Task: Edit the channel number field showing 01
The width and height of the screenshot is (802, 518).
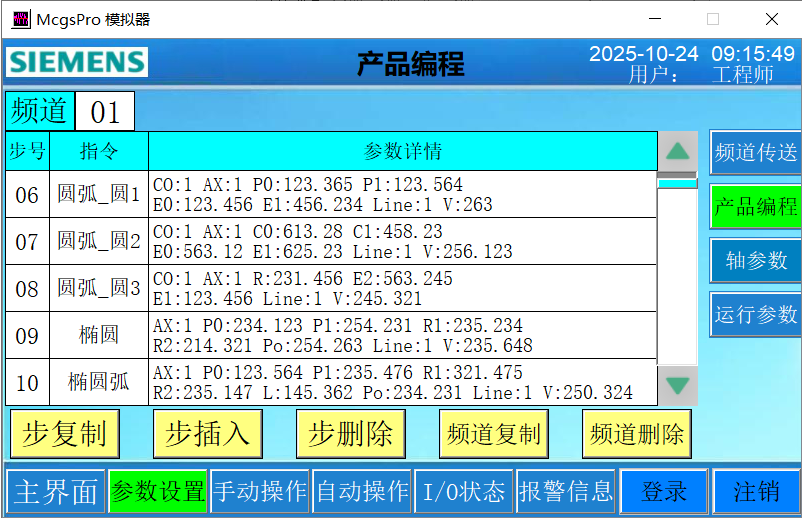Action: (105, 111)
